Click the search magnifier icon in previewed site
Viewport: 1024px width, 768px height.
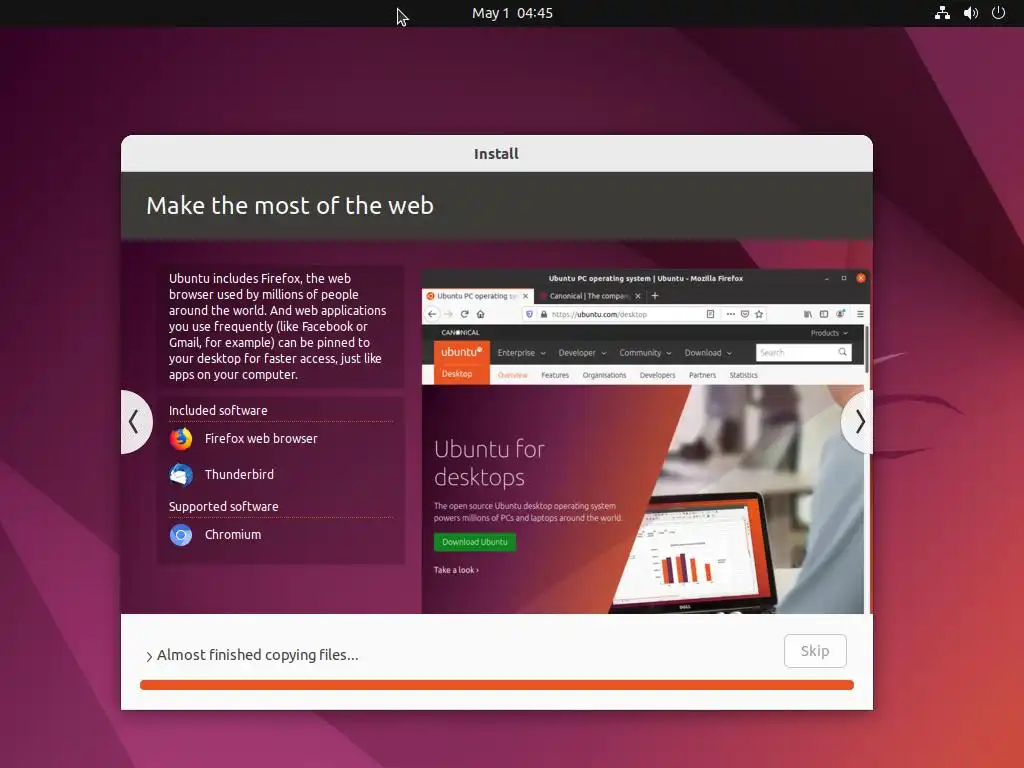(842, 353)
